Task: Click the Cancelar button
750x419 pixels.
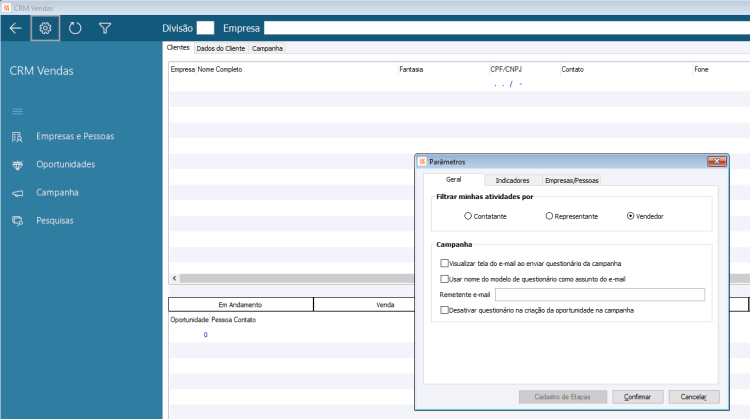Action: point(694,397)
